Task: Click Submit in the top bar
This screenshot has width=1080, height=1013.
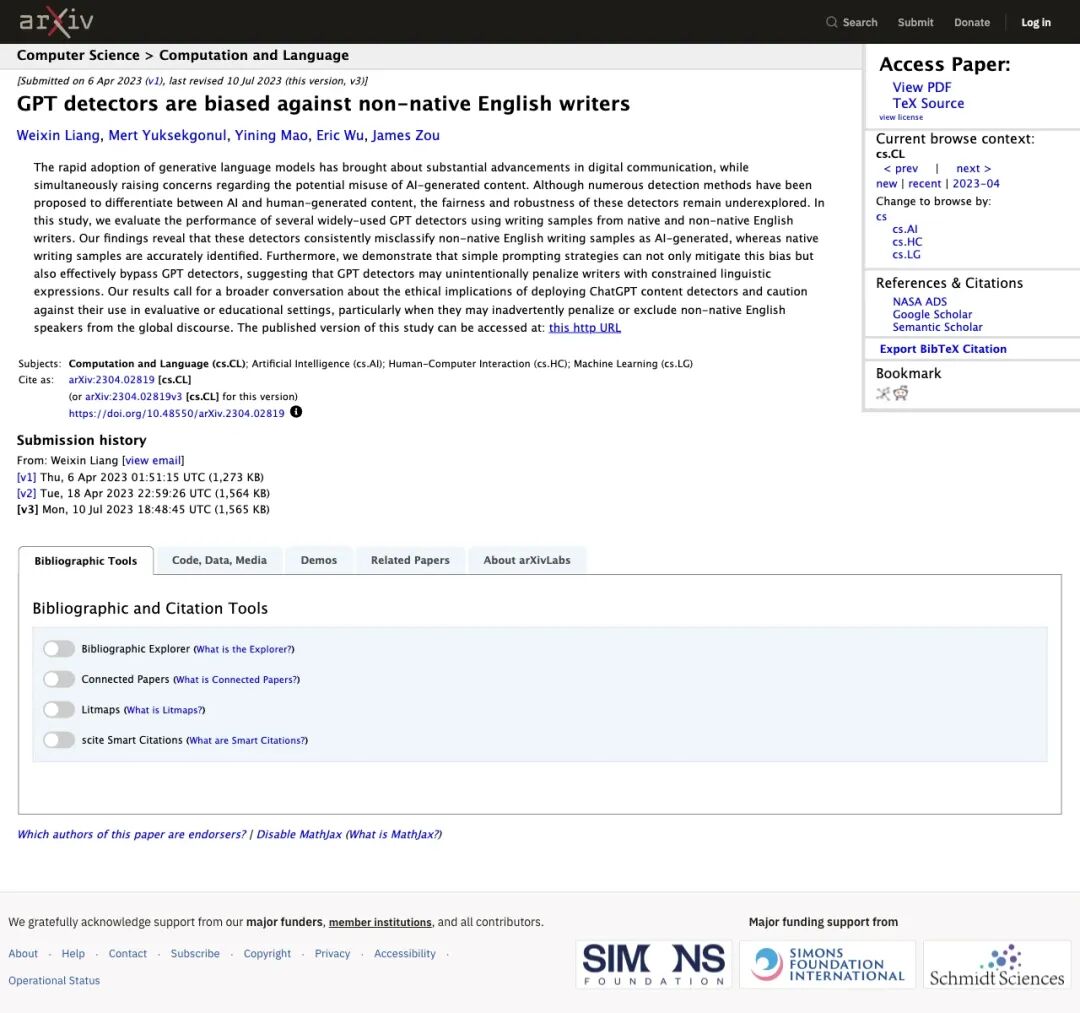Action: coord(915,22)
